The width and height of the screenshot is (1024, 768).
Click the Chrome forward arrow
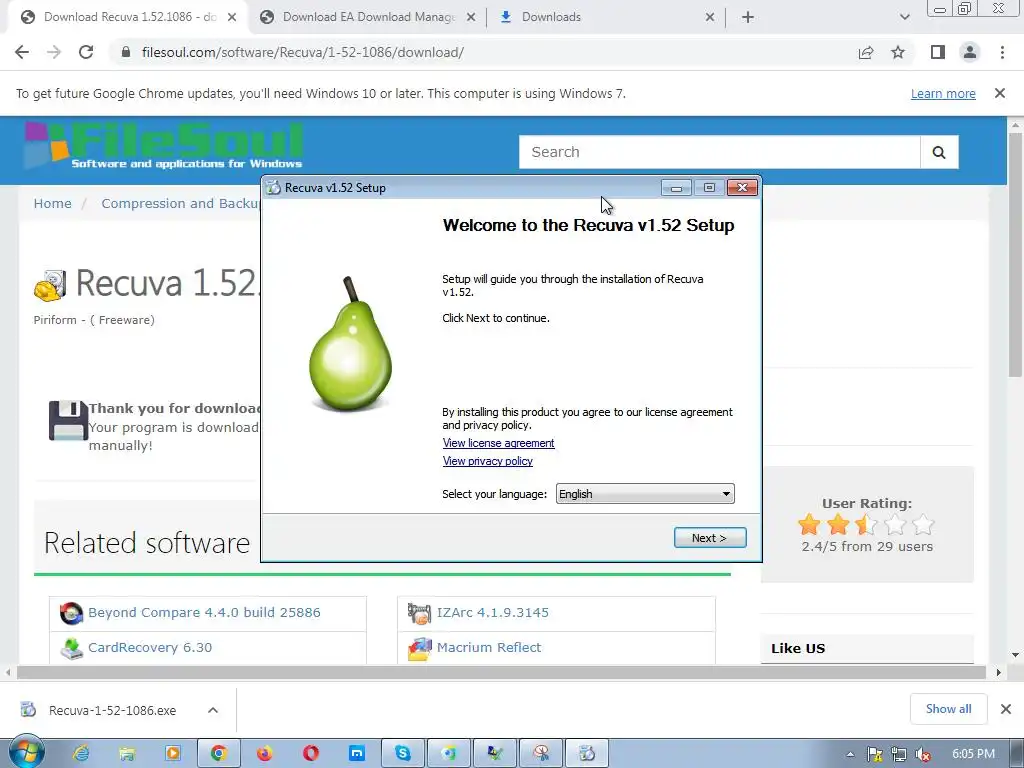click(54, 52)
